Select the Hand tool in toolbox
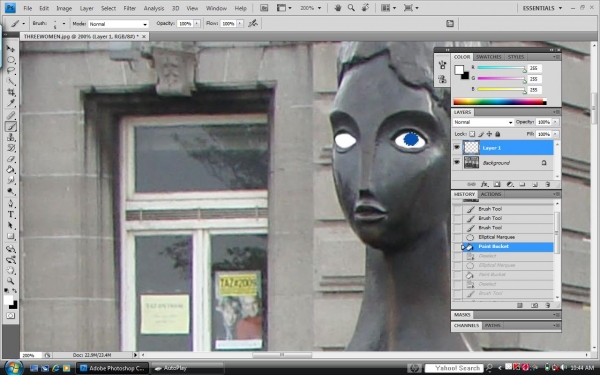The height and width of the screenshot is (375, 600). 11,271
